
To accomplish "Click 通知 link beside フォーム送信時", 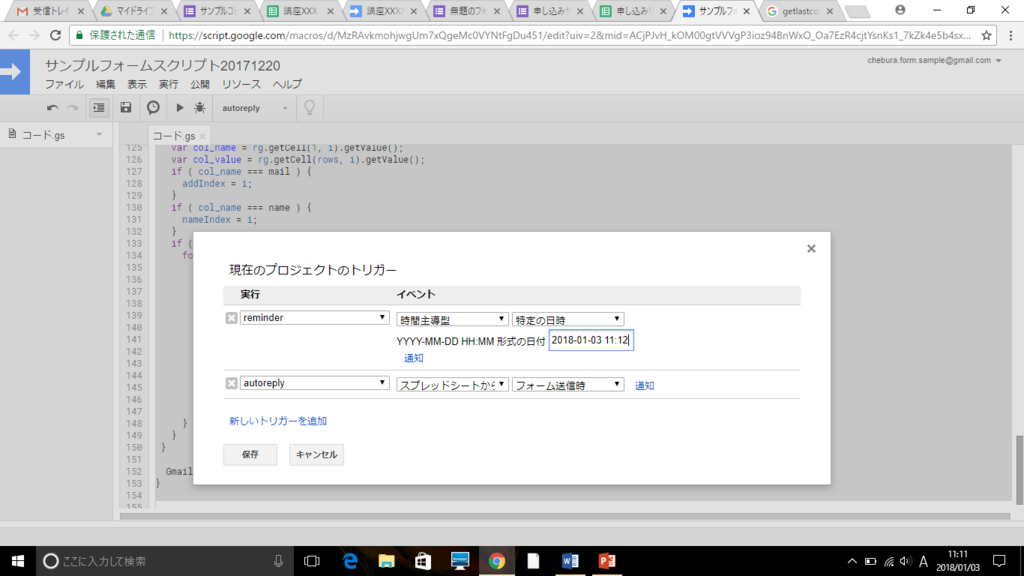I will tap(645, 385).
